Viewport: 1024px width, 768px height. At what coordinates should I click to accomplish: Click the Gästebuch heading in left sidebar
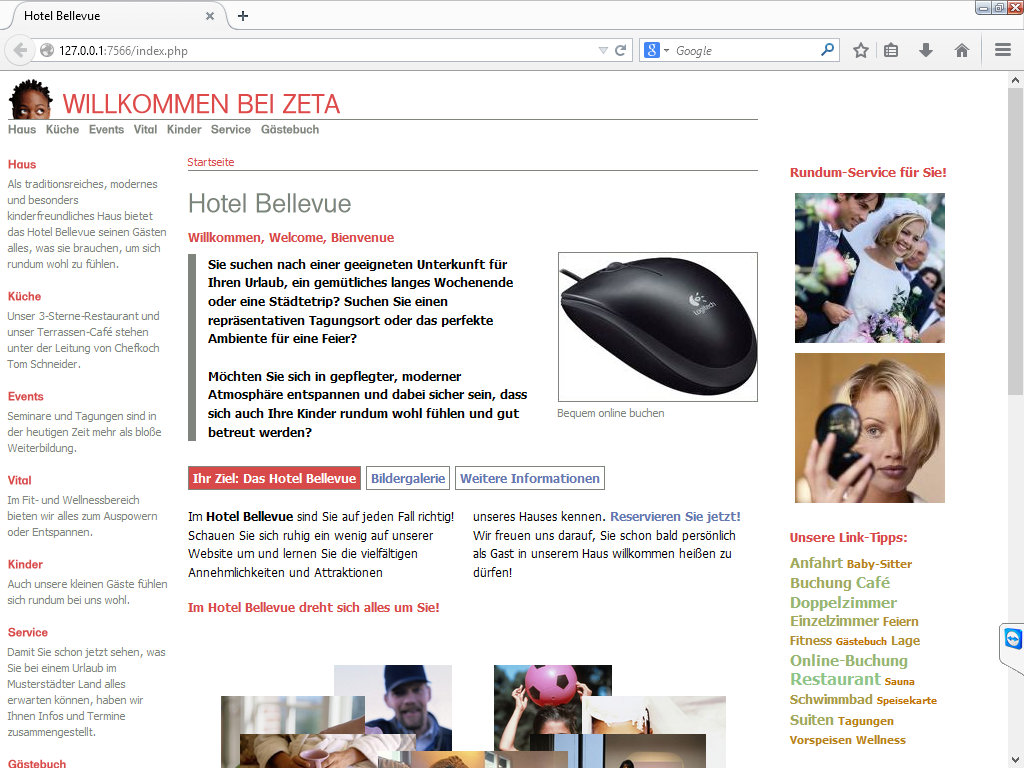point(37,763)
